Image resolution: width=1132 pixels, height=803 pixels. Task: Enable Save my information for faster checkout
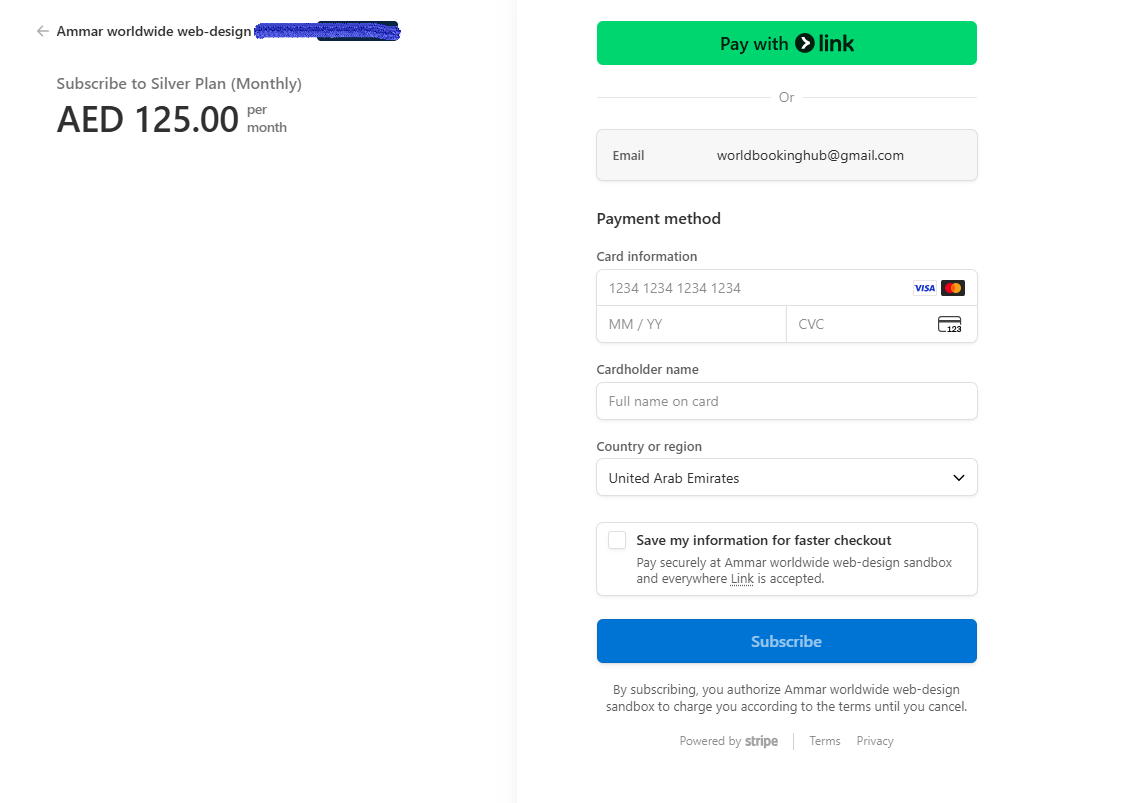point(617,539)
